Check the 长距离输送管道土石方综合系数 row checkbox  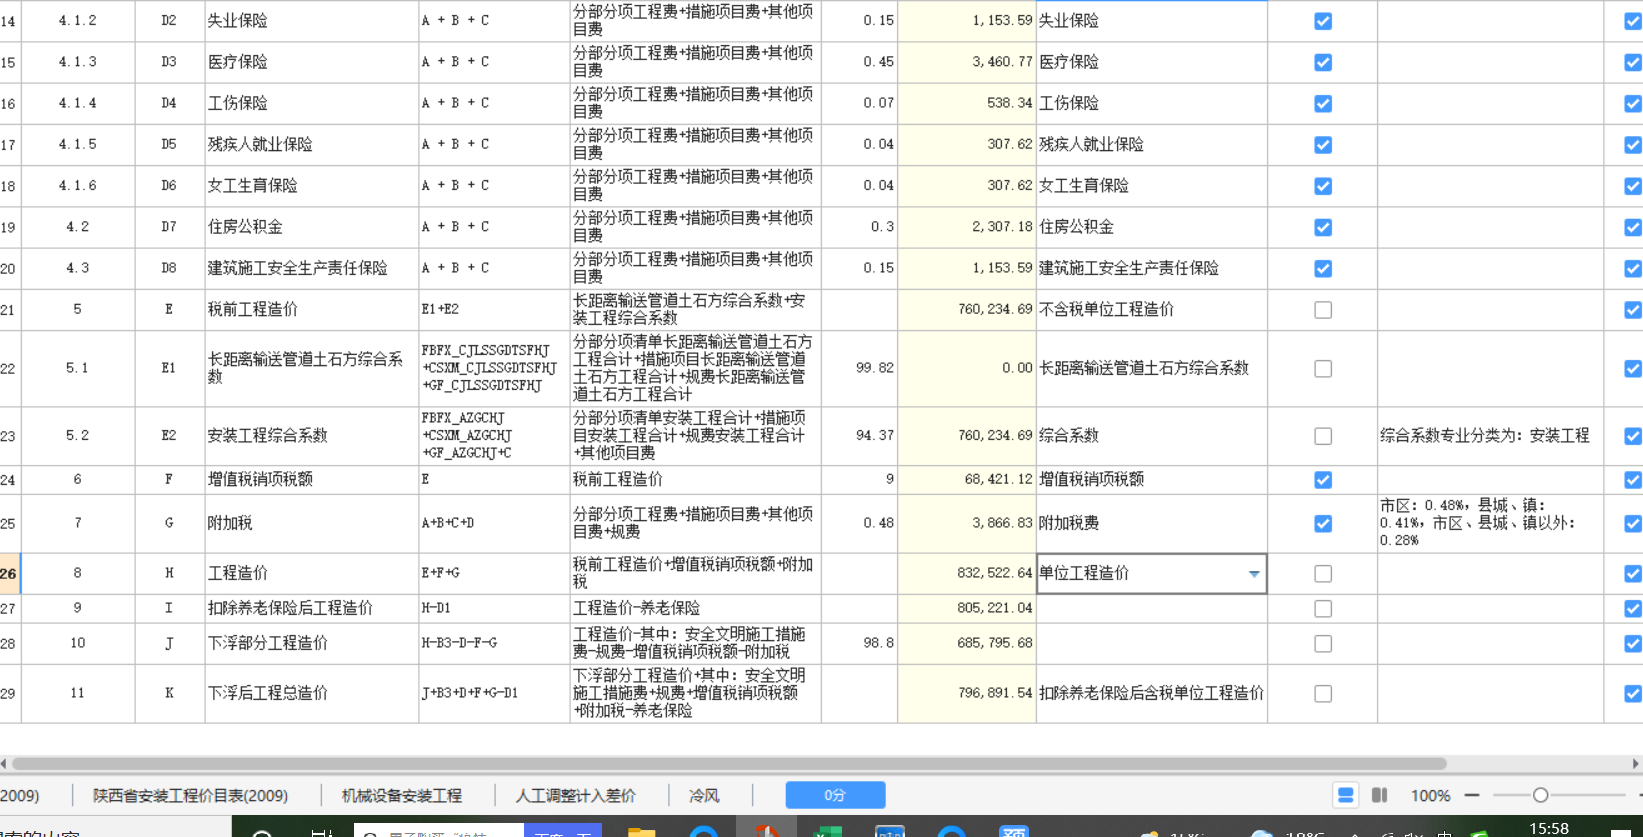point(1323,369)
